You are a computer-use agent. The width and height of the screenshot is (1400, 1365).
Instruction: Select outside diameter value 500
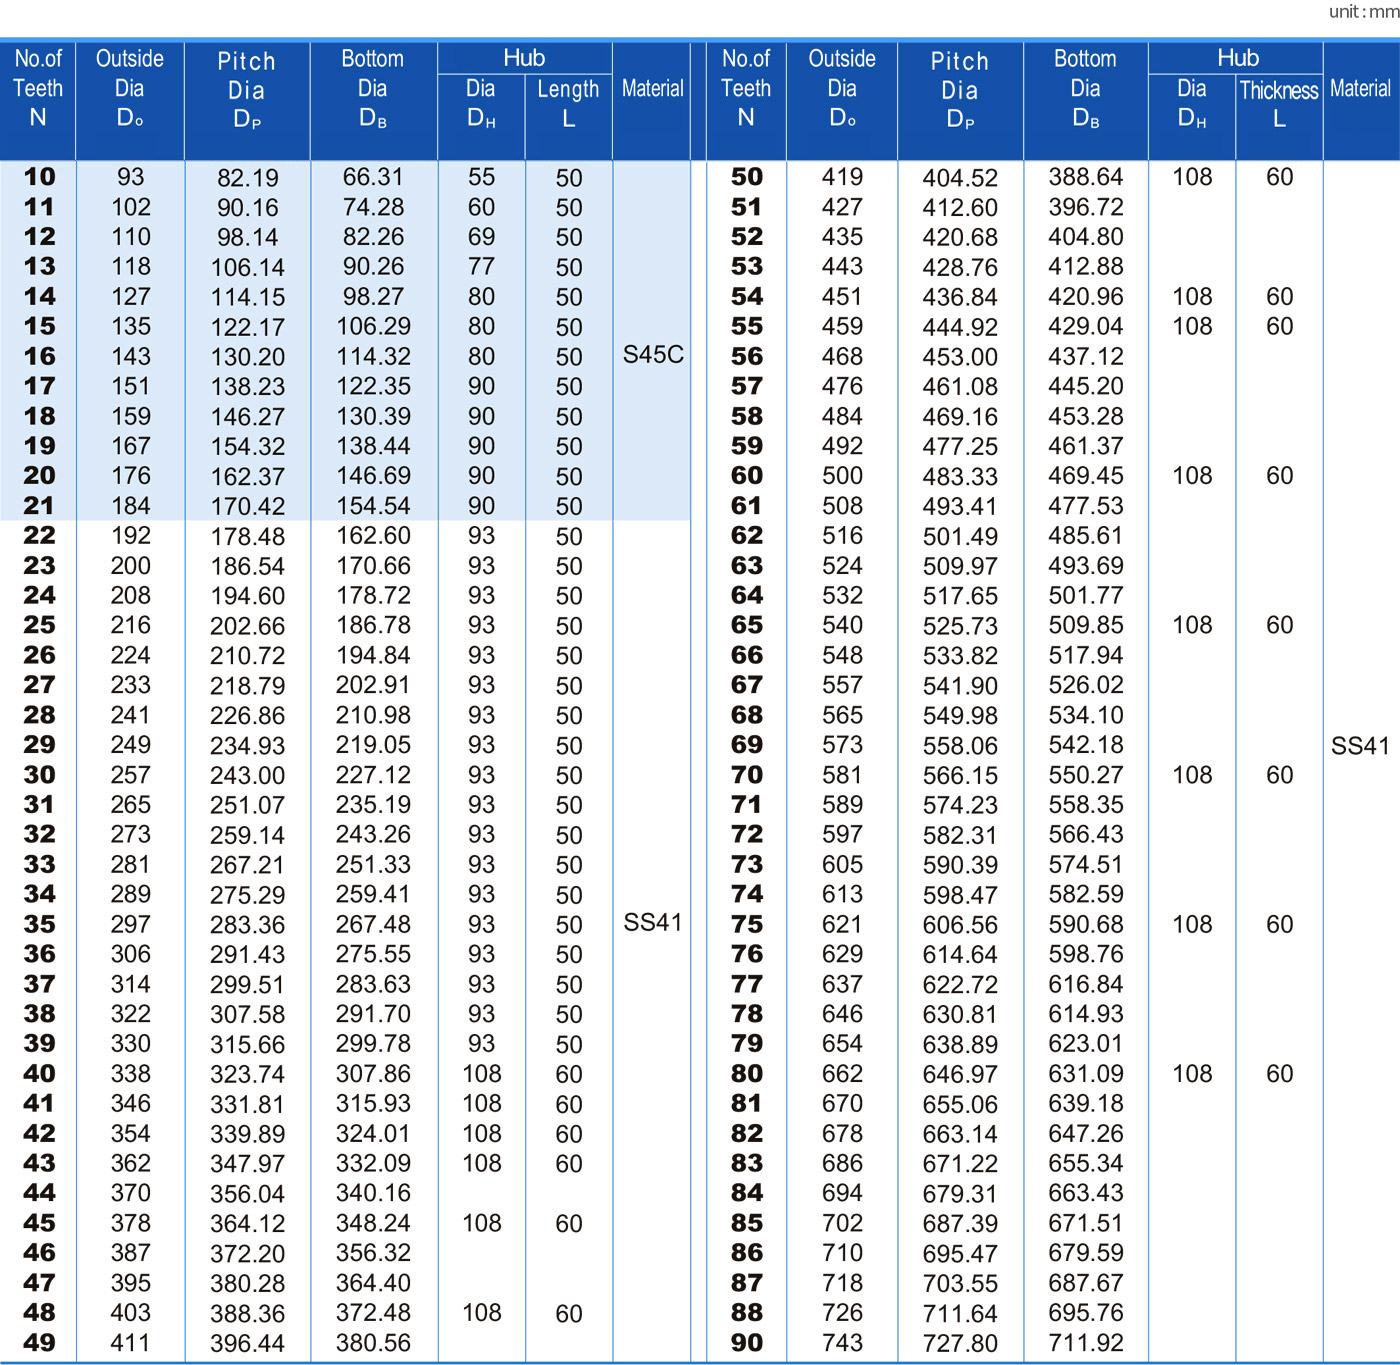pyautogui.click(x=842, y=476)
